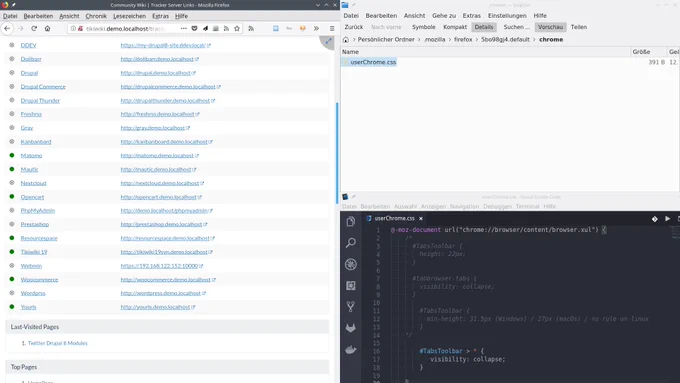Click Firefox page vertical scrollbar

337,153
